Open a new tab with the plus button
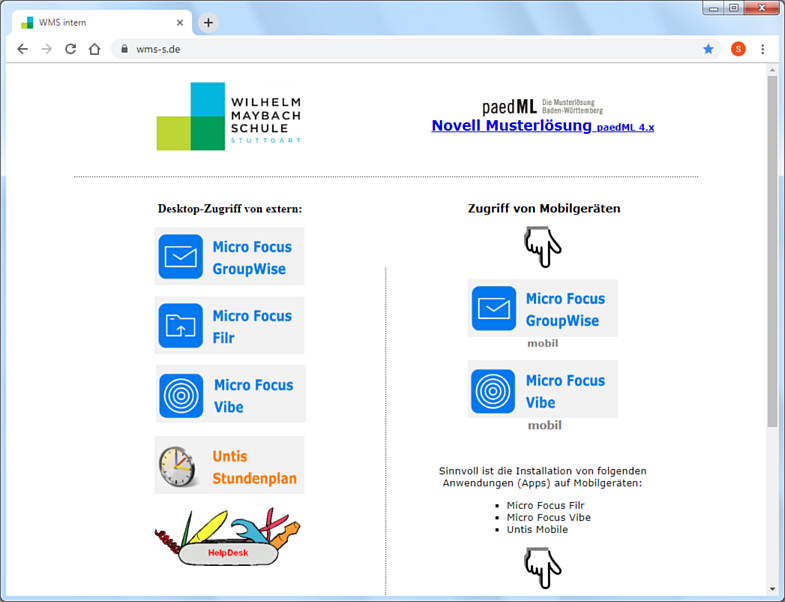 [x=208, y=23]
